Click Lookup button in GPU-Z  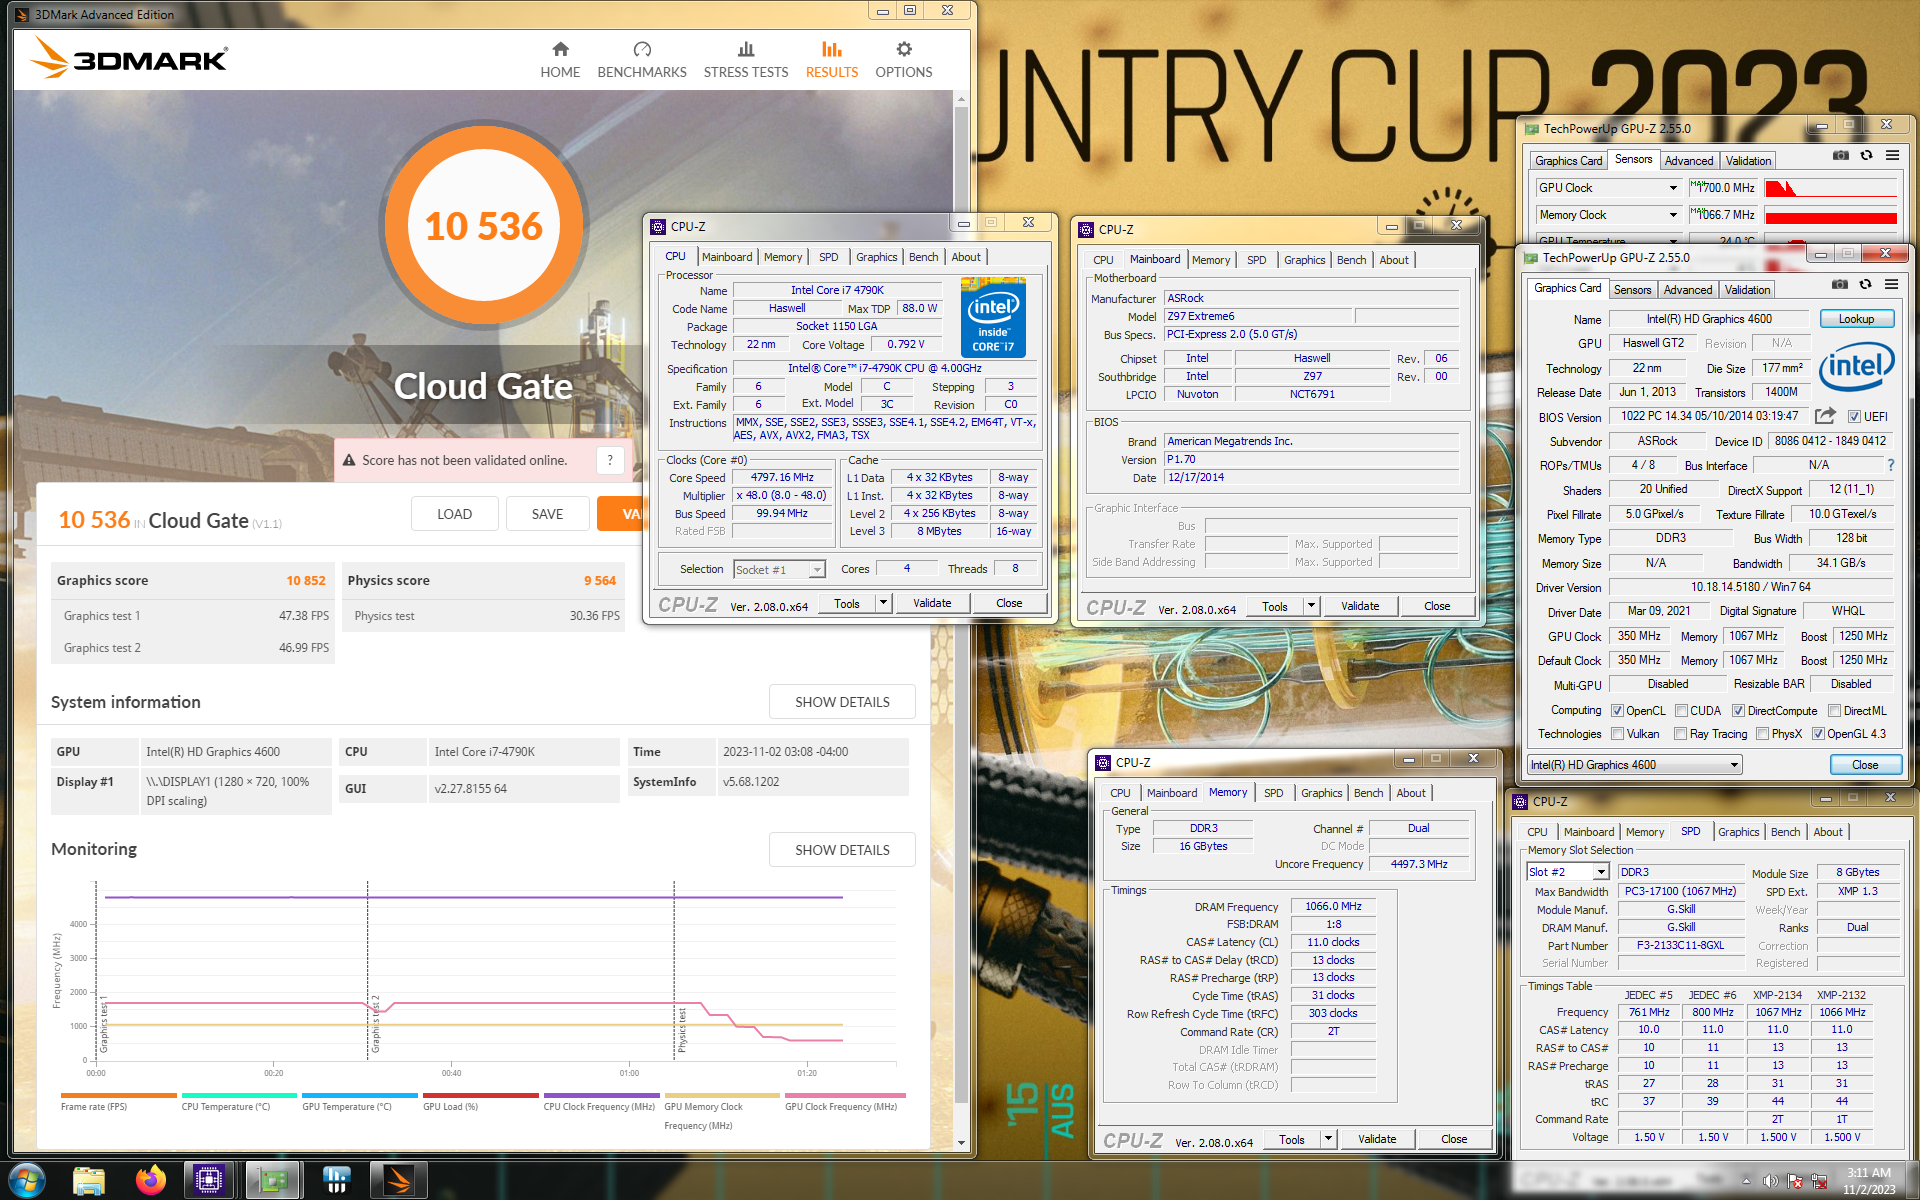coord(1856,319)
